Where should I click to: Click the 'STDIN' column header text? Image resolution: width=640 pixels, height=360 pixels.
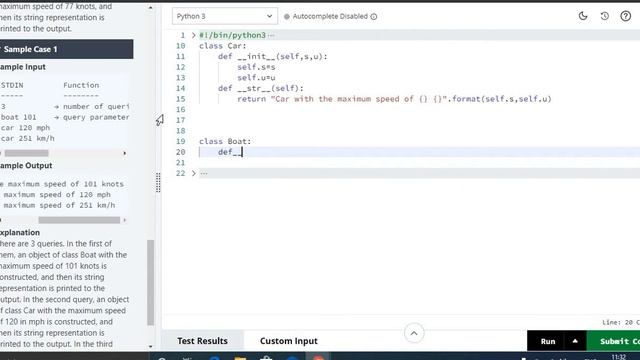12,85
